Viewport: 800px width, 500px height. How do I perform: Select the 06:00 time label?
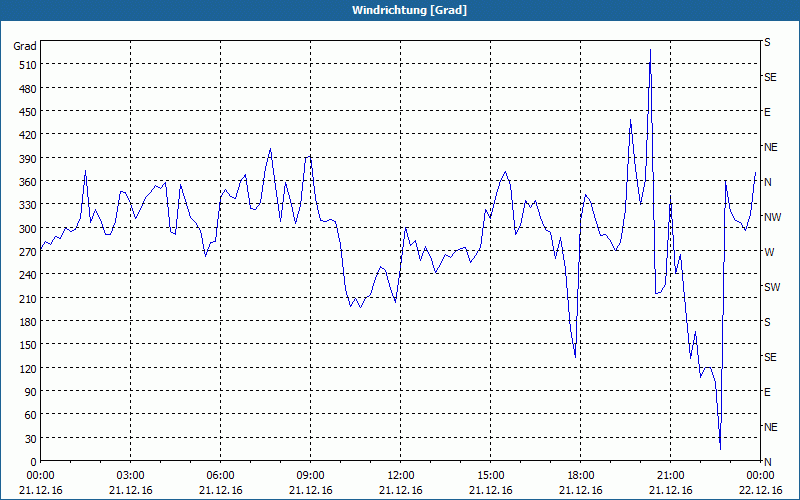point(220,476)
